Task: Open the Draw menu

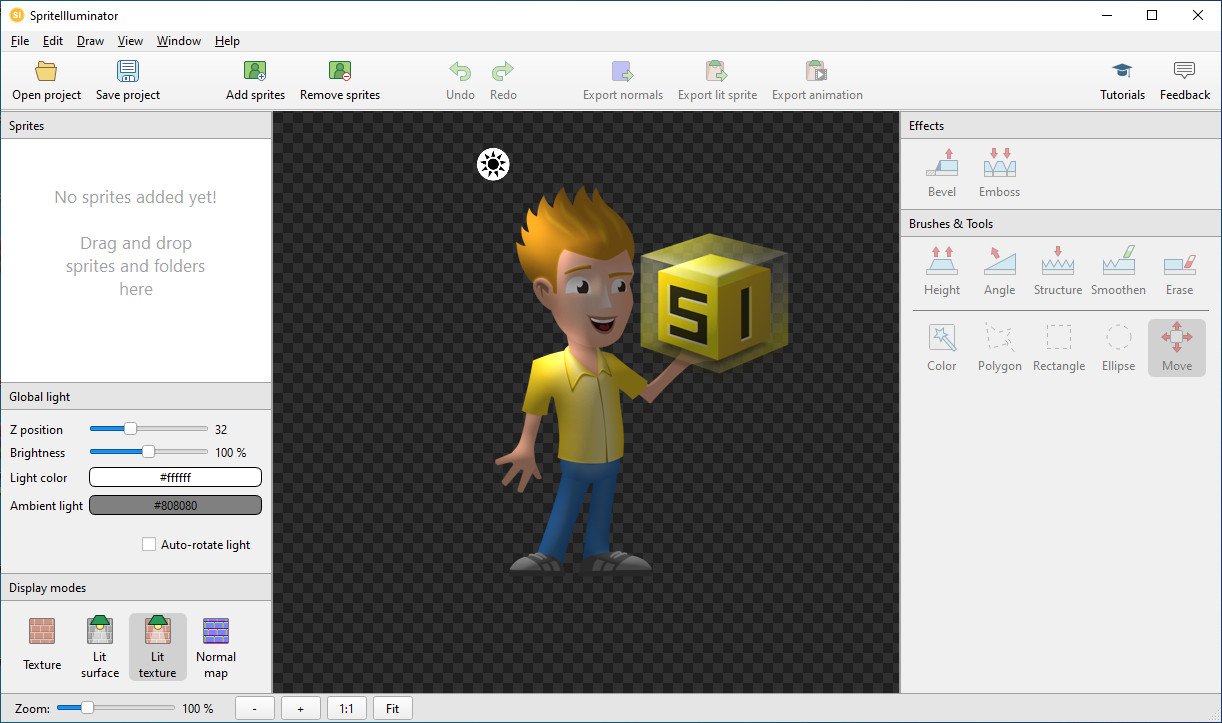Action: (x=90, y=41)
